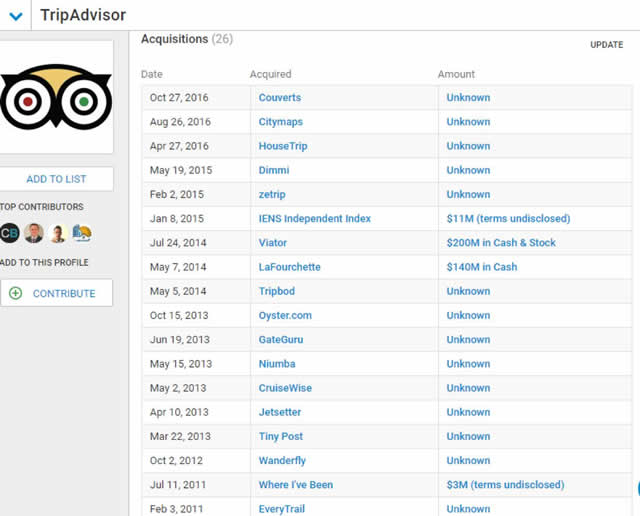Open the IENS Independent Index link
The image size is (640, 516).
(314, 219)
